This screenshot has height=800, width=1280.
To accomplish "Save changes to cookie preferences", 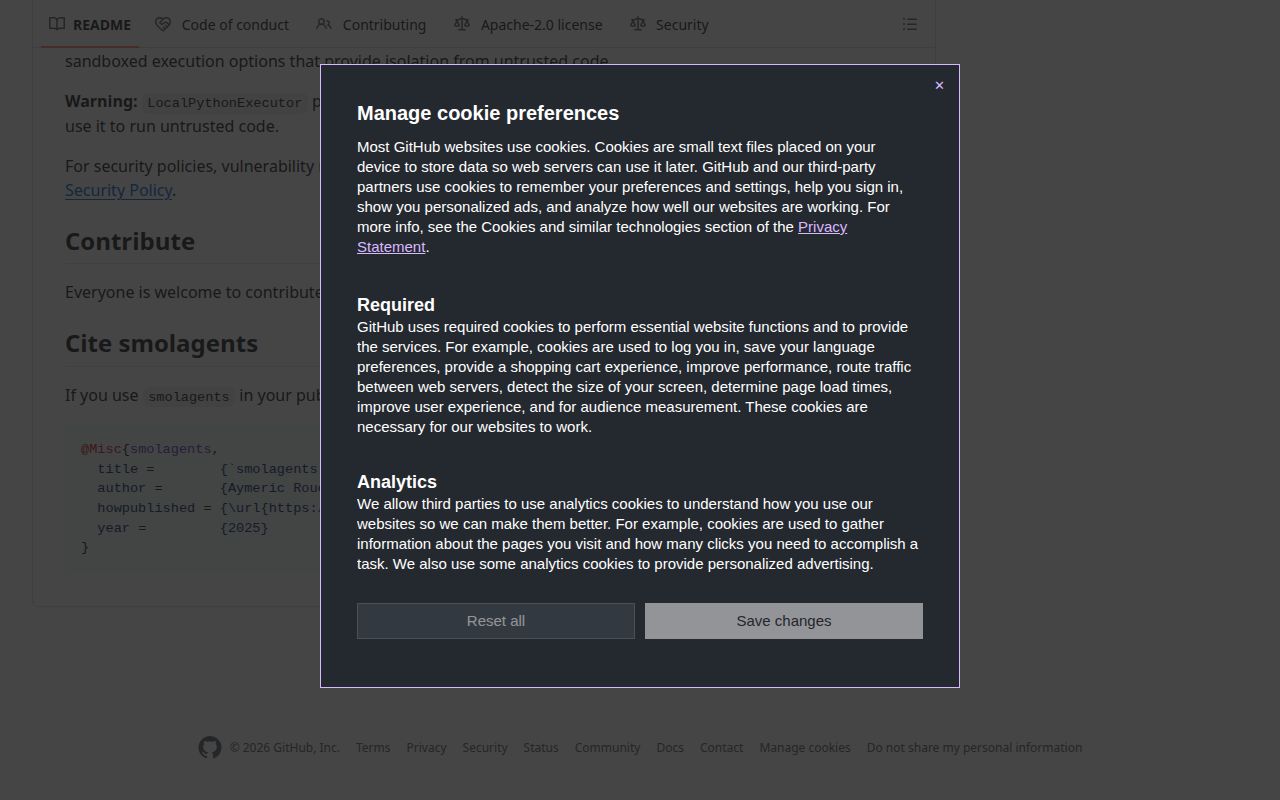I will [784, 621].
